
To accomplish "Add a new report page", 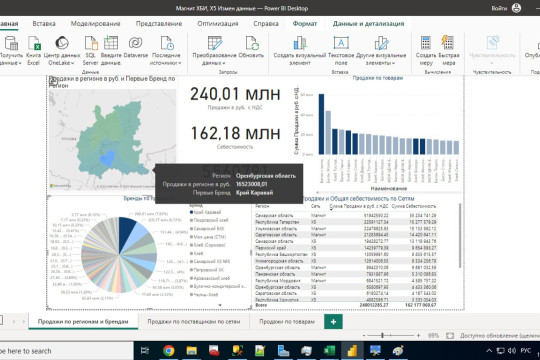I will pyautogui.click(x=333, y=322).
